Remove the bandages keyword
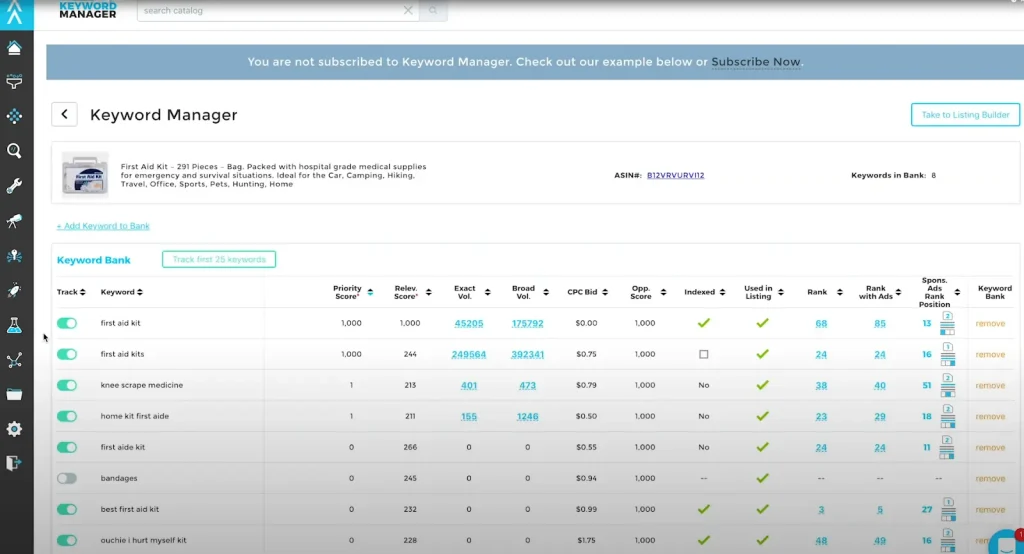Screen dimensions: 1024x554 point(990,478)
